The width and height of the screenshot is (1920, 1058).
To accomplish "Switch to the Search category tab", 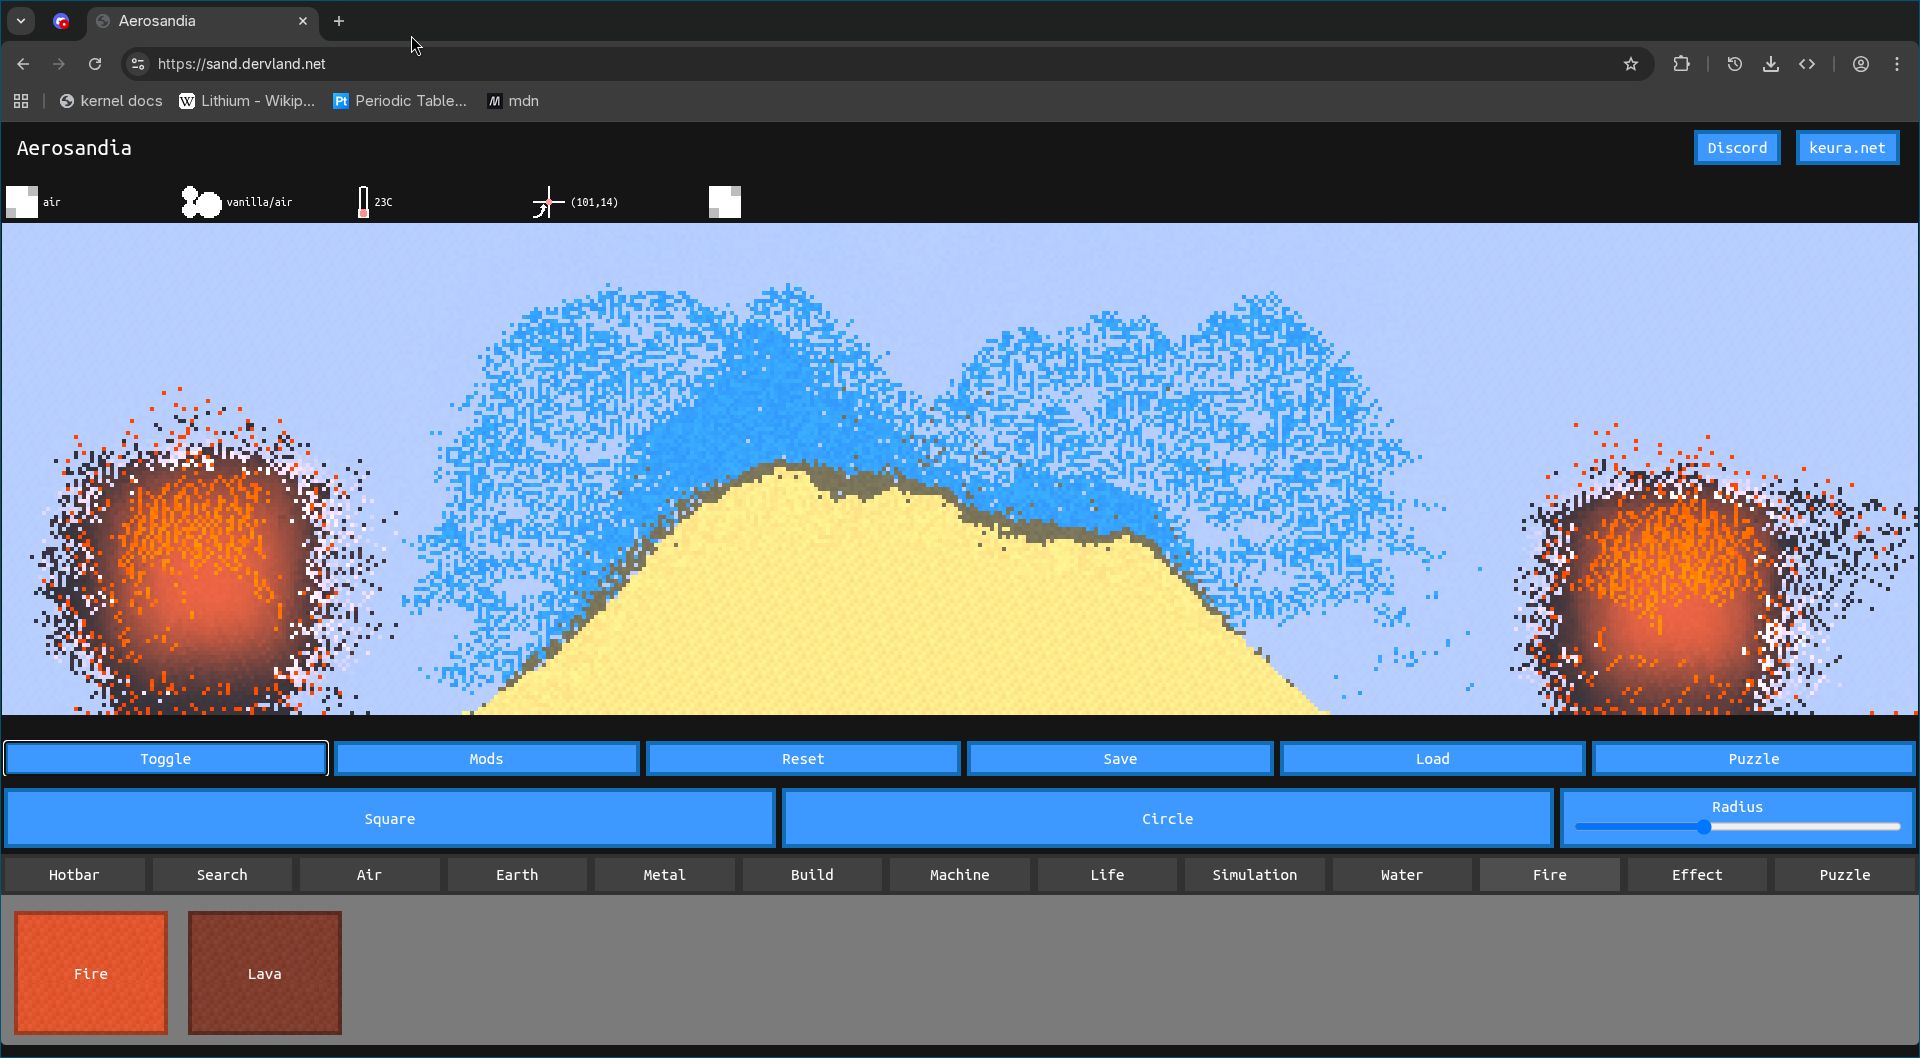I will pos(222,875).
